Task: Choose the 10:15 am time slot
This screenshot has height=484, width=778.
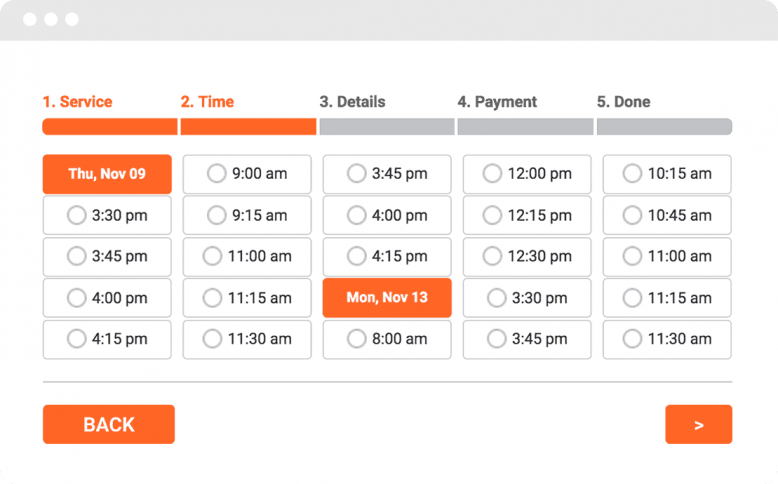Action: point(667,174)
